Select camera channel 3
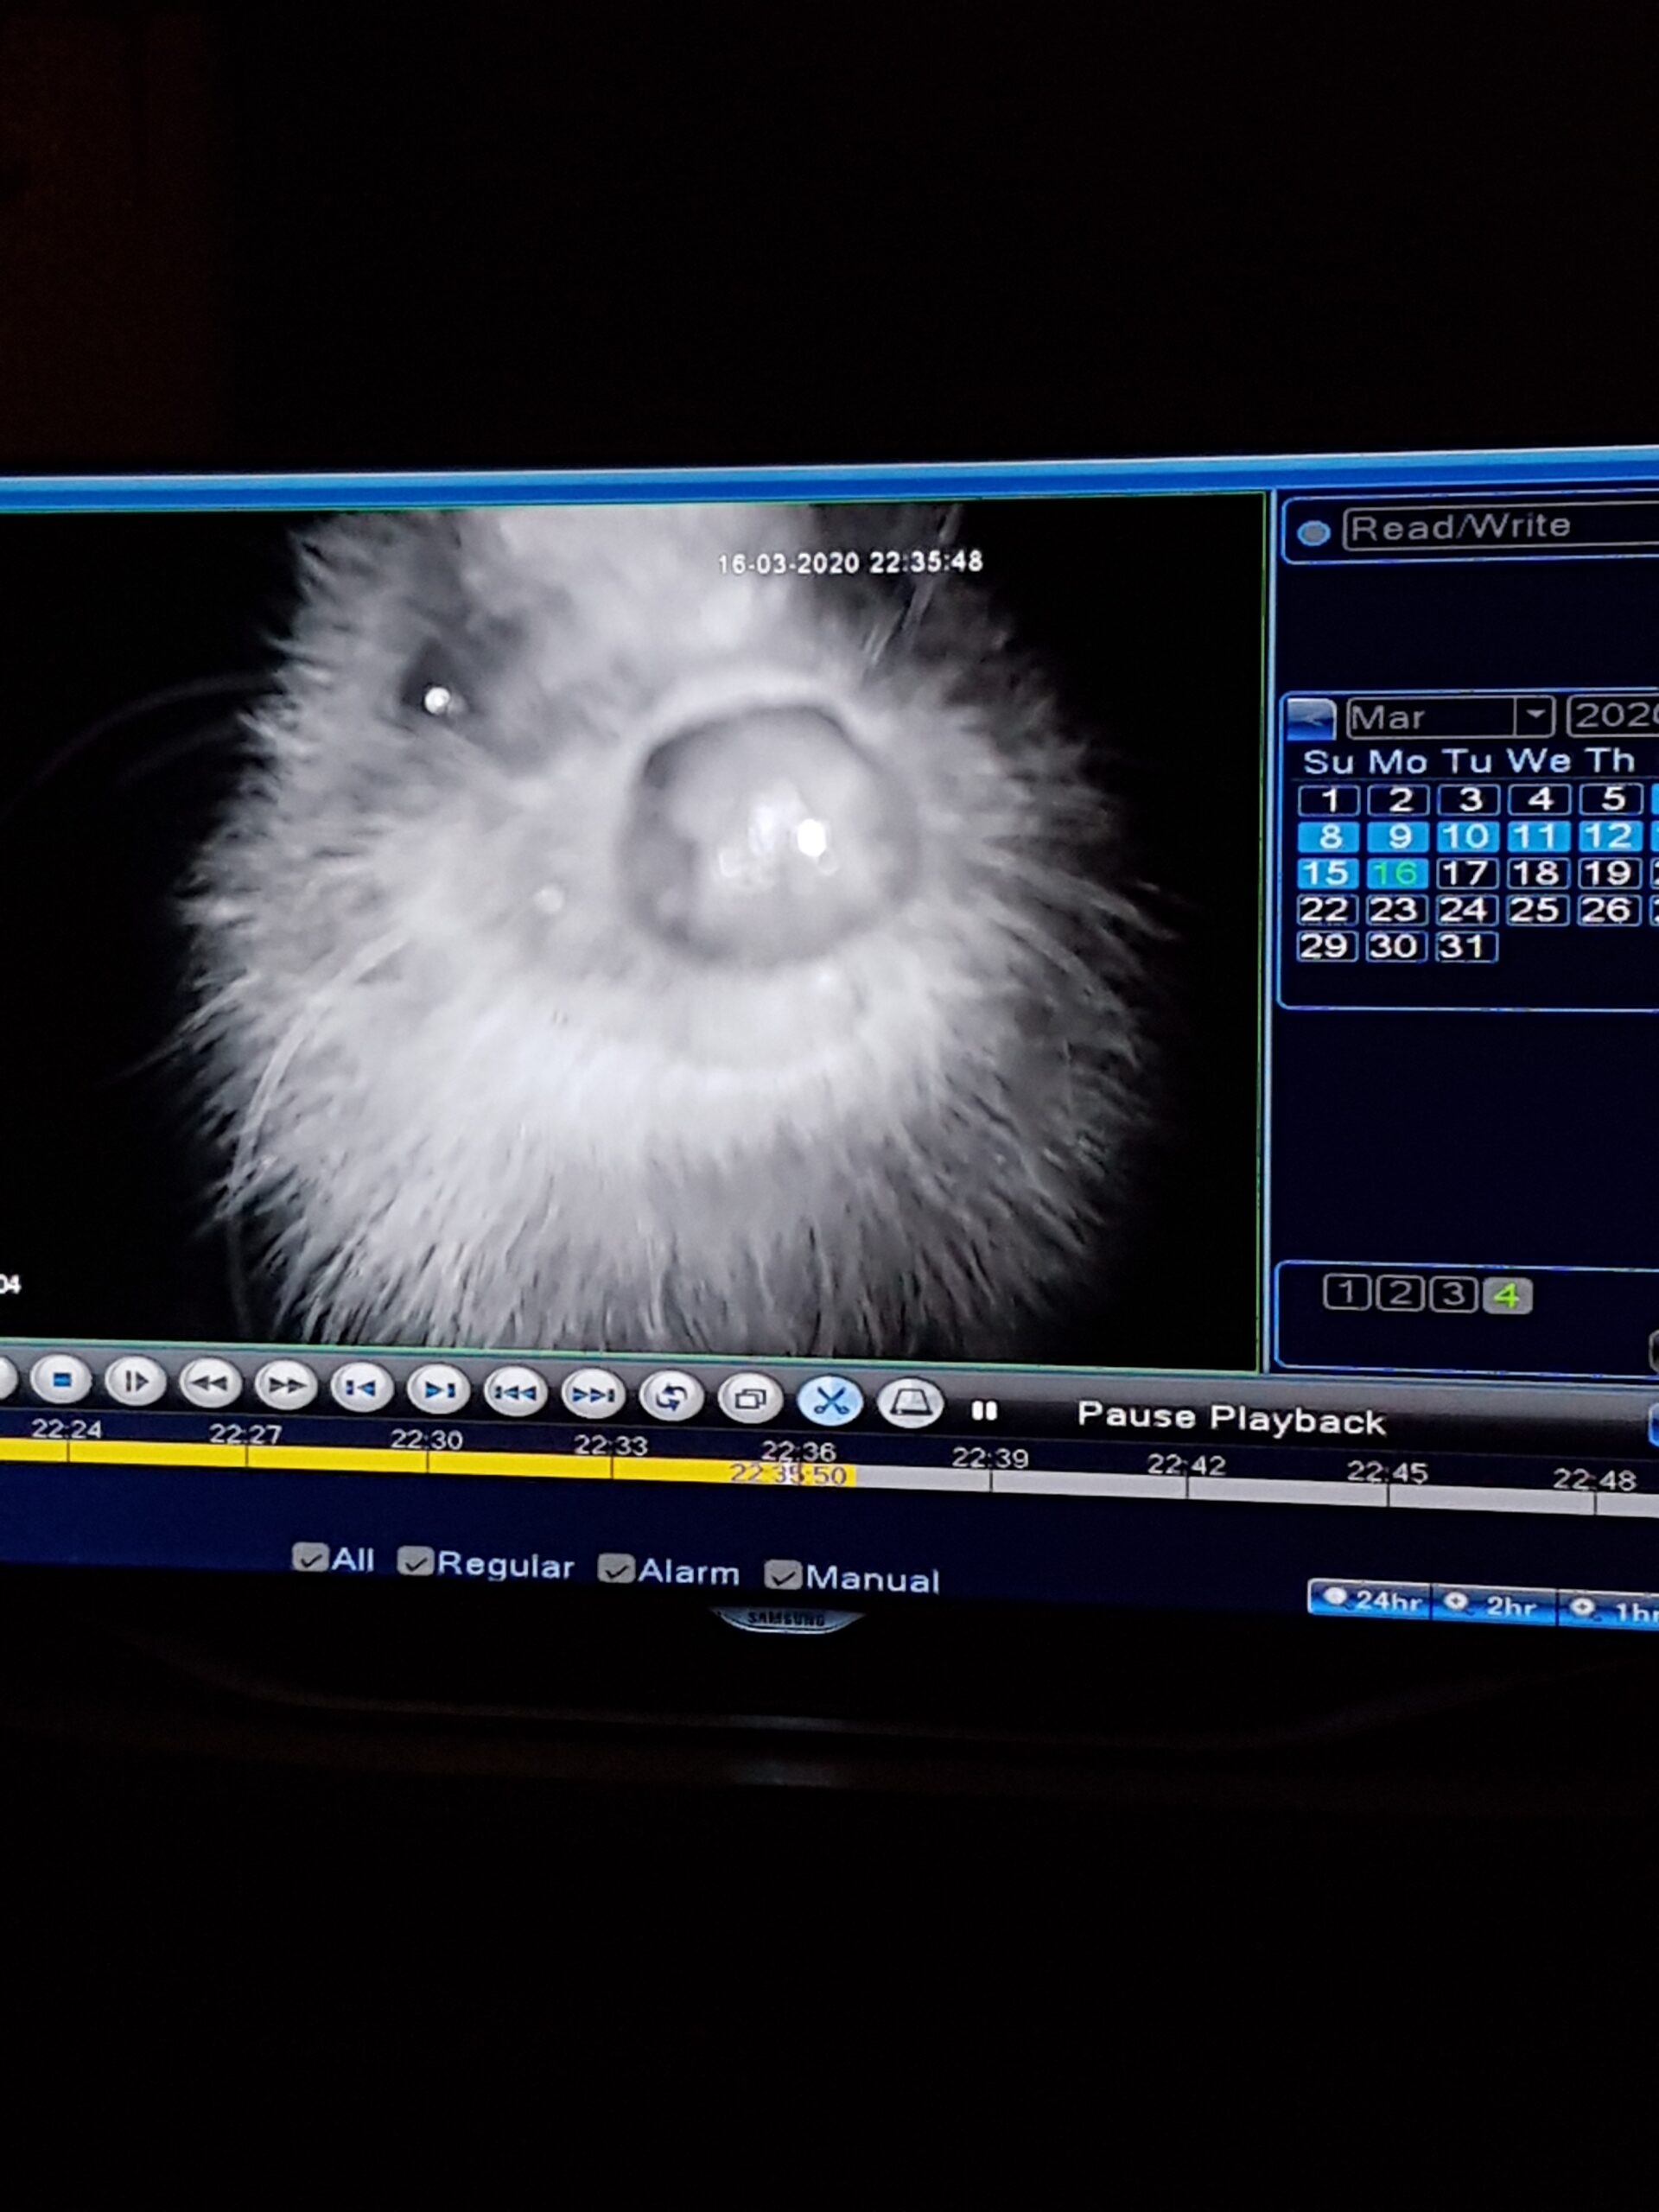This screenshot has width=1659, height=2212. 1453,1295
